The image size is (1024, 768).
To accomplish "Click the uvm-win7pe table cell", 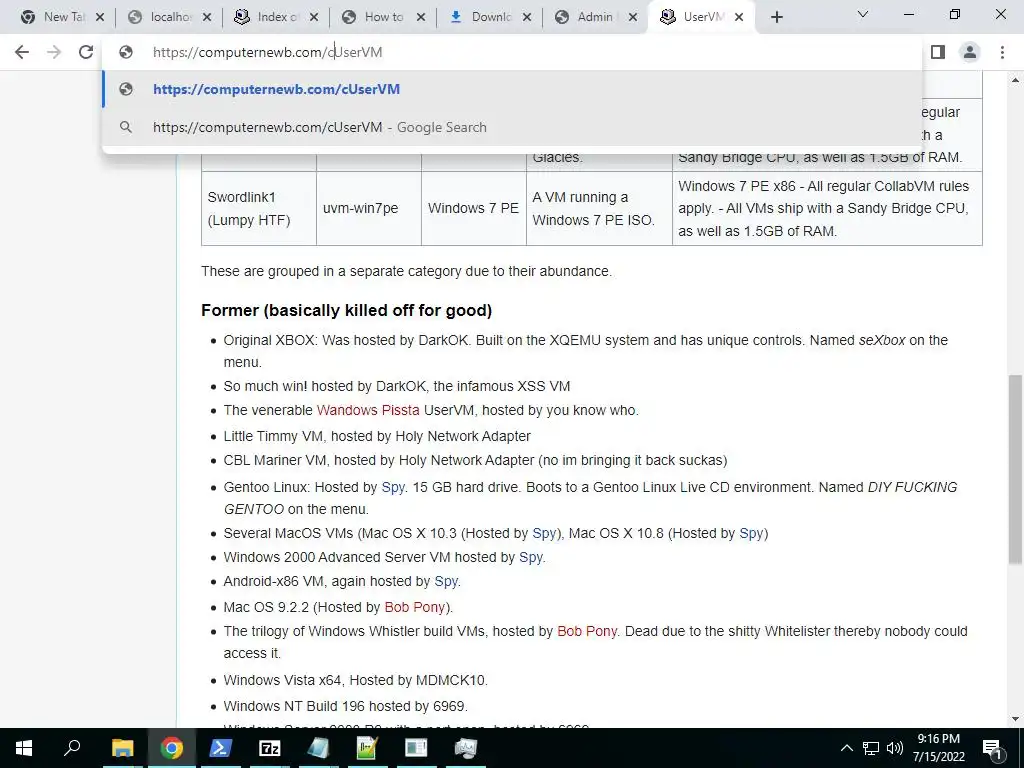I will pos(369,208).
